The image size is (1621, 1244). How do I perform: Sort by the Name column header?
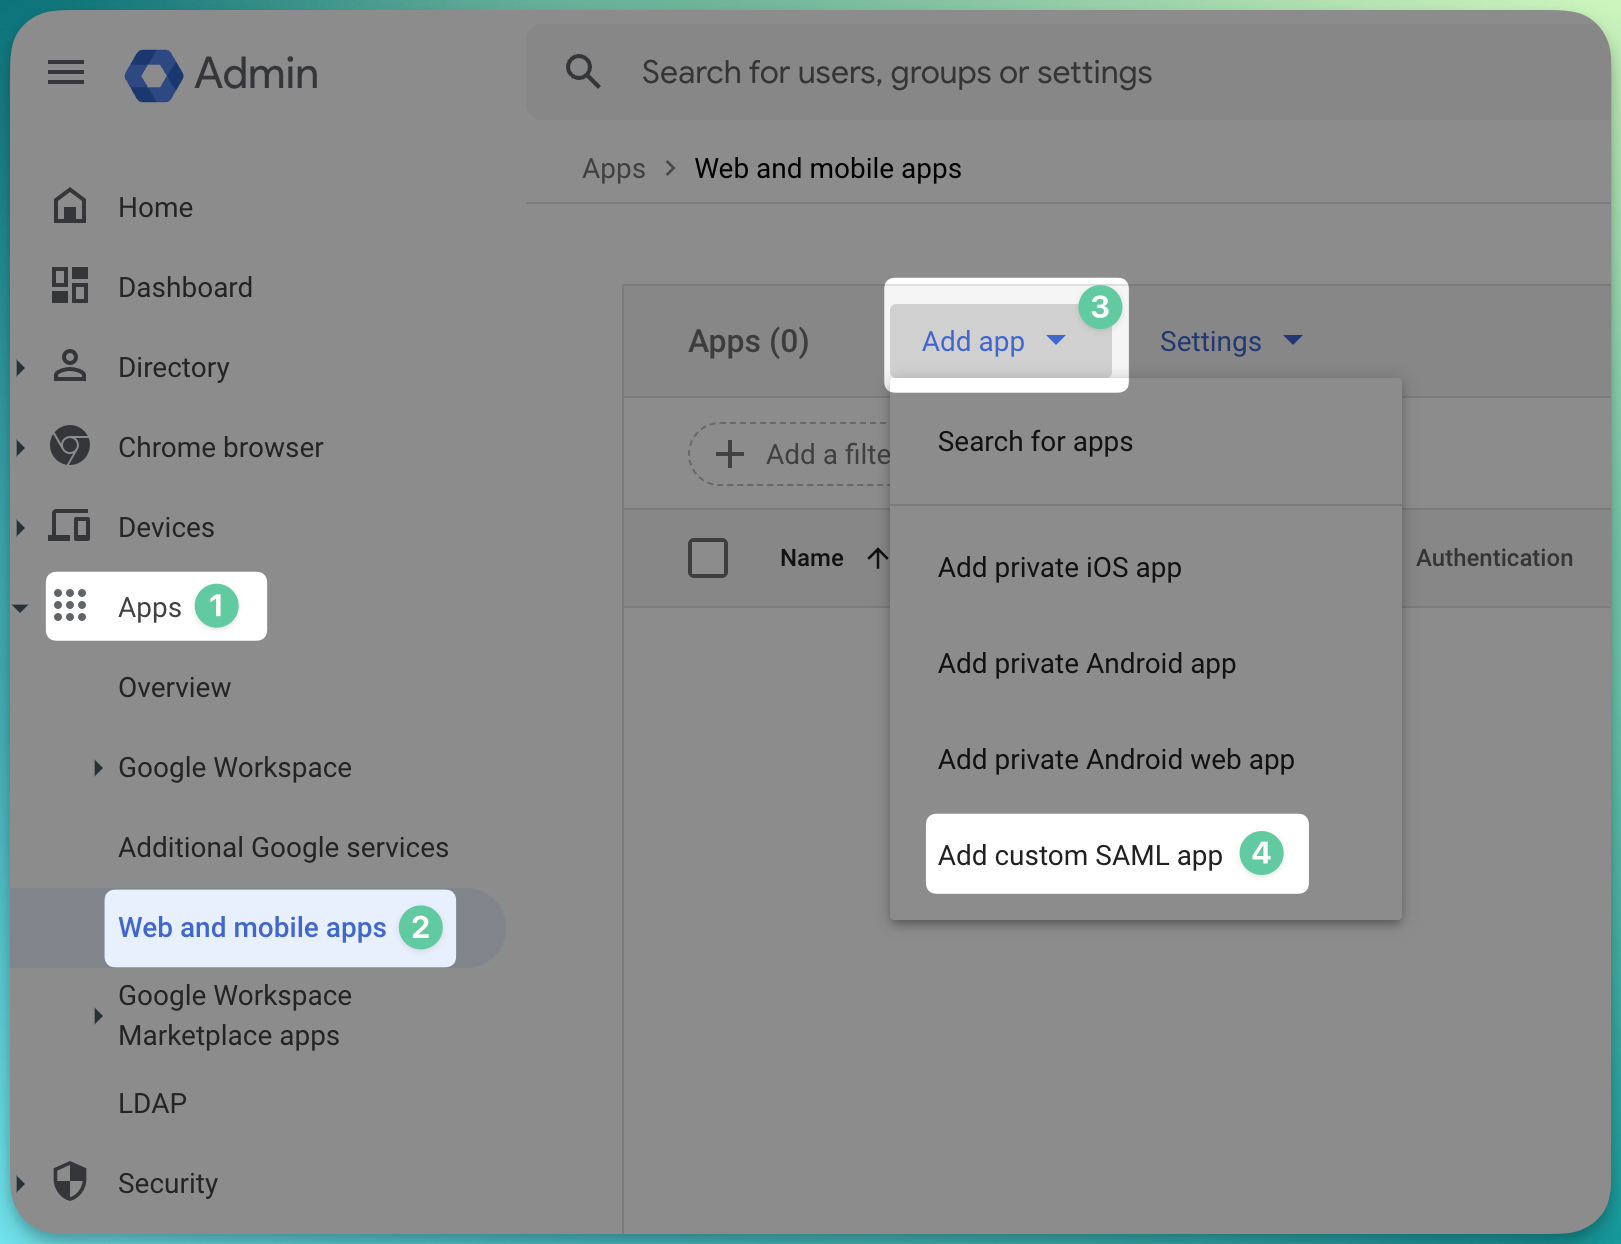(x=812, y=558)
